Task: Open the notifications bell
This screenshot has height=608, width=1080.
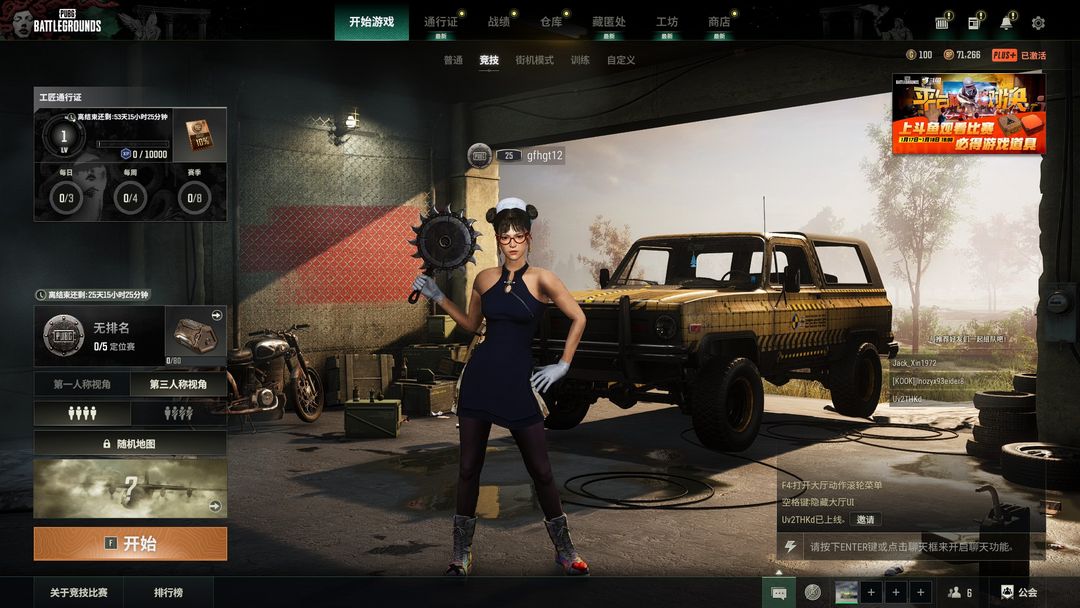Action: tap(1006, 23)
